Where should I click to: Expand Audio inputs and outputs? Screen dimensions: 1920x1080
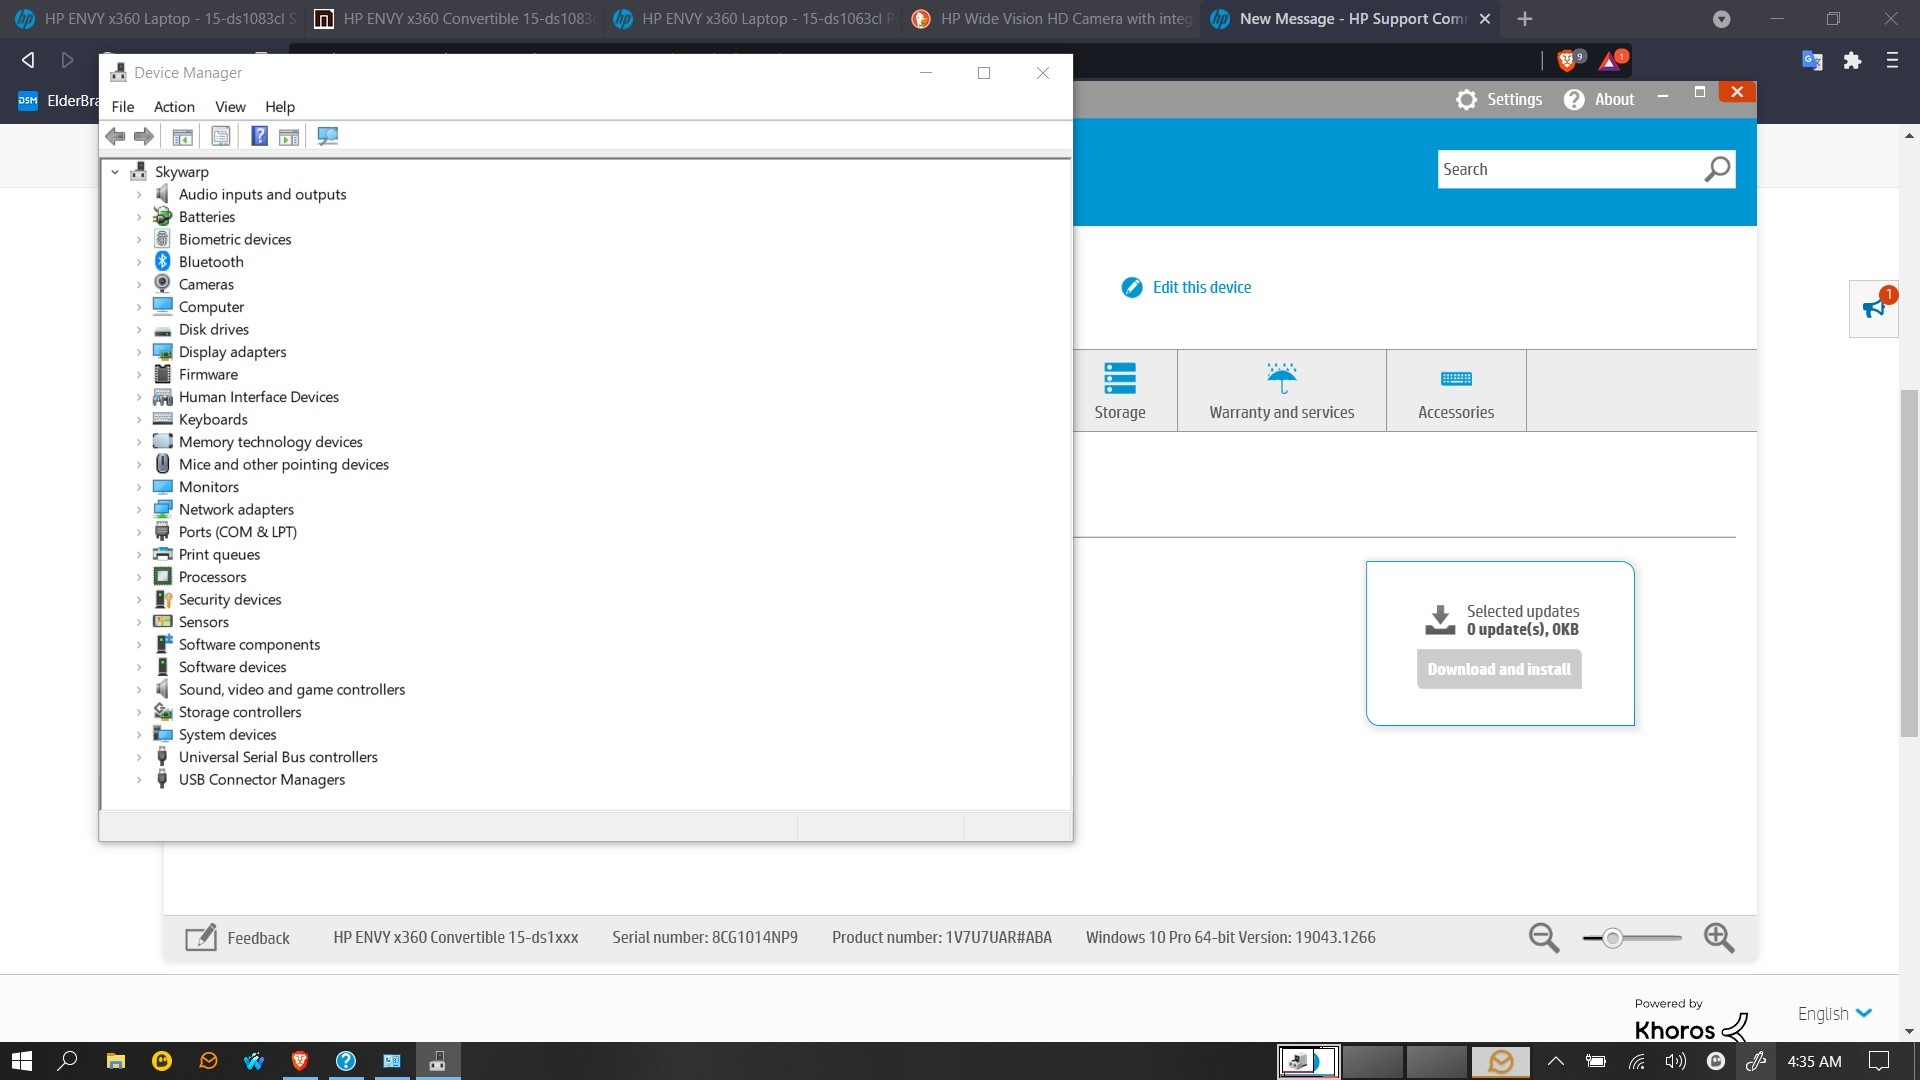coord(139,194)
